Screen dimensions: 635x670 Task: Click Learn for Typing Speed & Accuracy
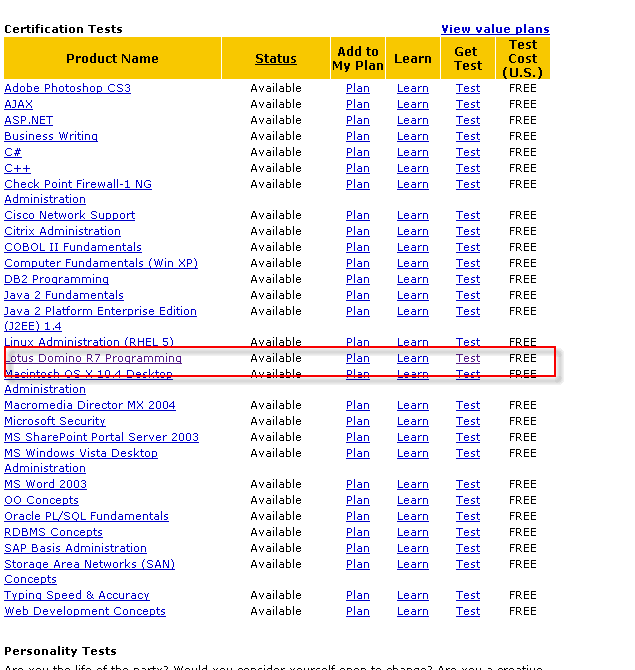pyautogui.click(x=412, y=595)
